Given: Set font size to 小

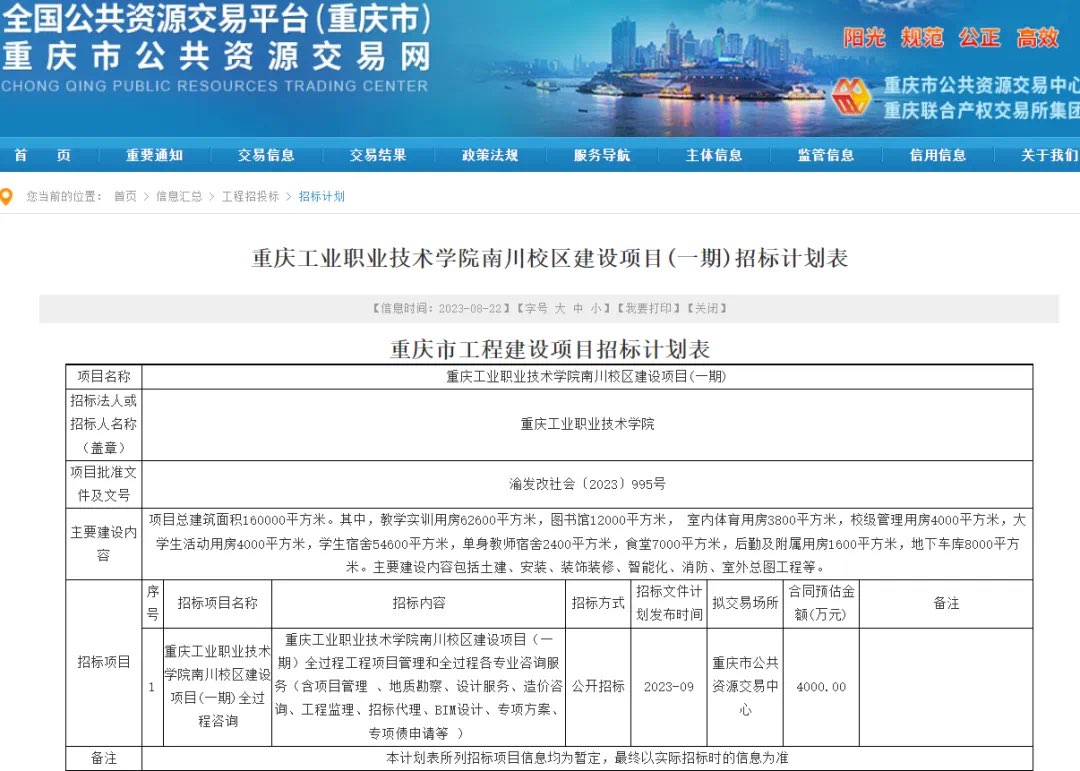Looking at the screenshot, I should pyautogui.click(x=596, y=309).
